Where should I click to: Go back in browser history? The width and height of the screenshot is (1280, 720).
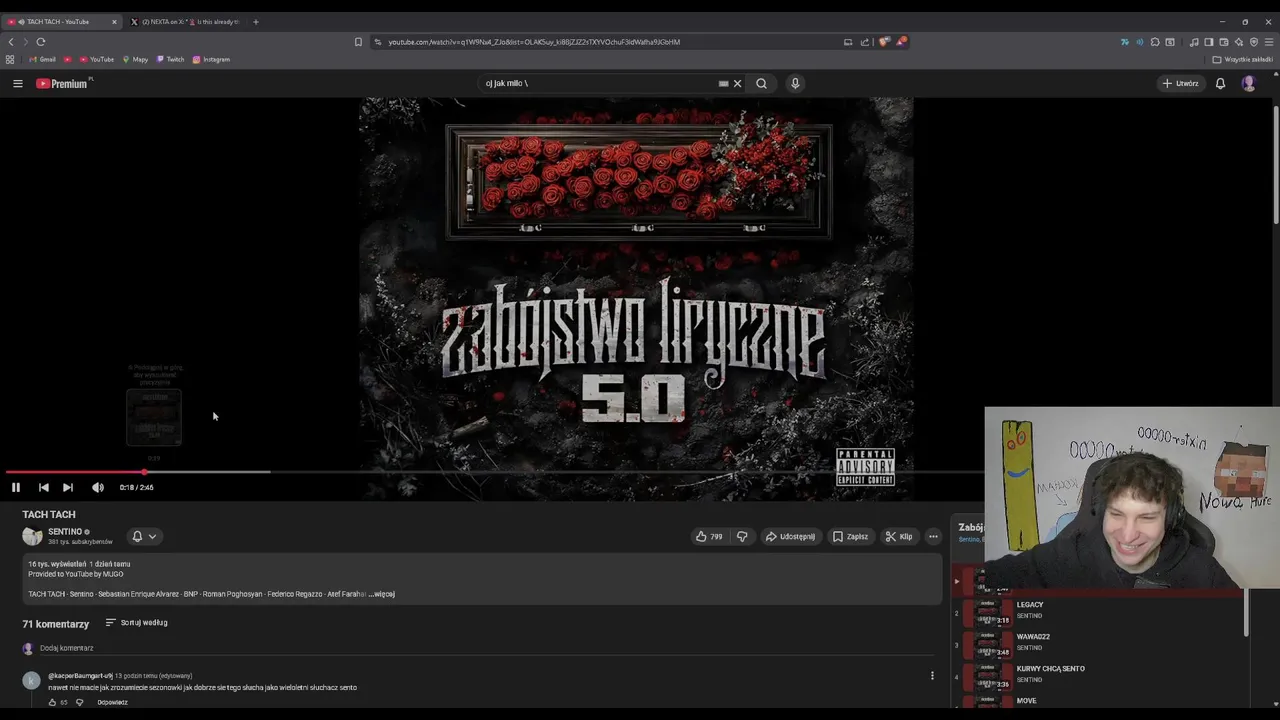[11, 42]
